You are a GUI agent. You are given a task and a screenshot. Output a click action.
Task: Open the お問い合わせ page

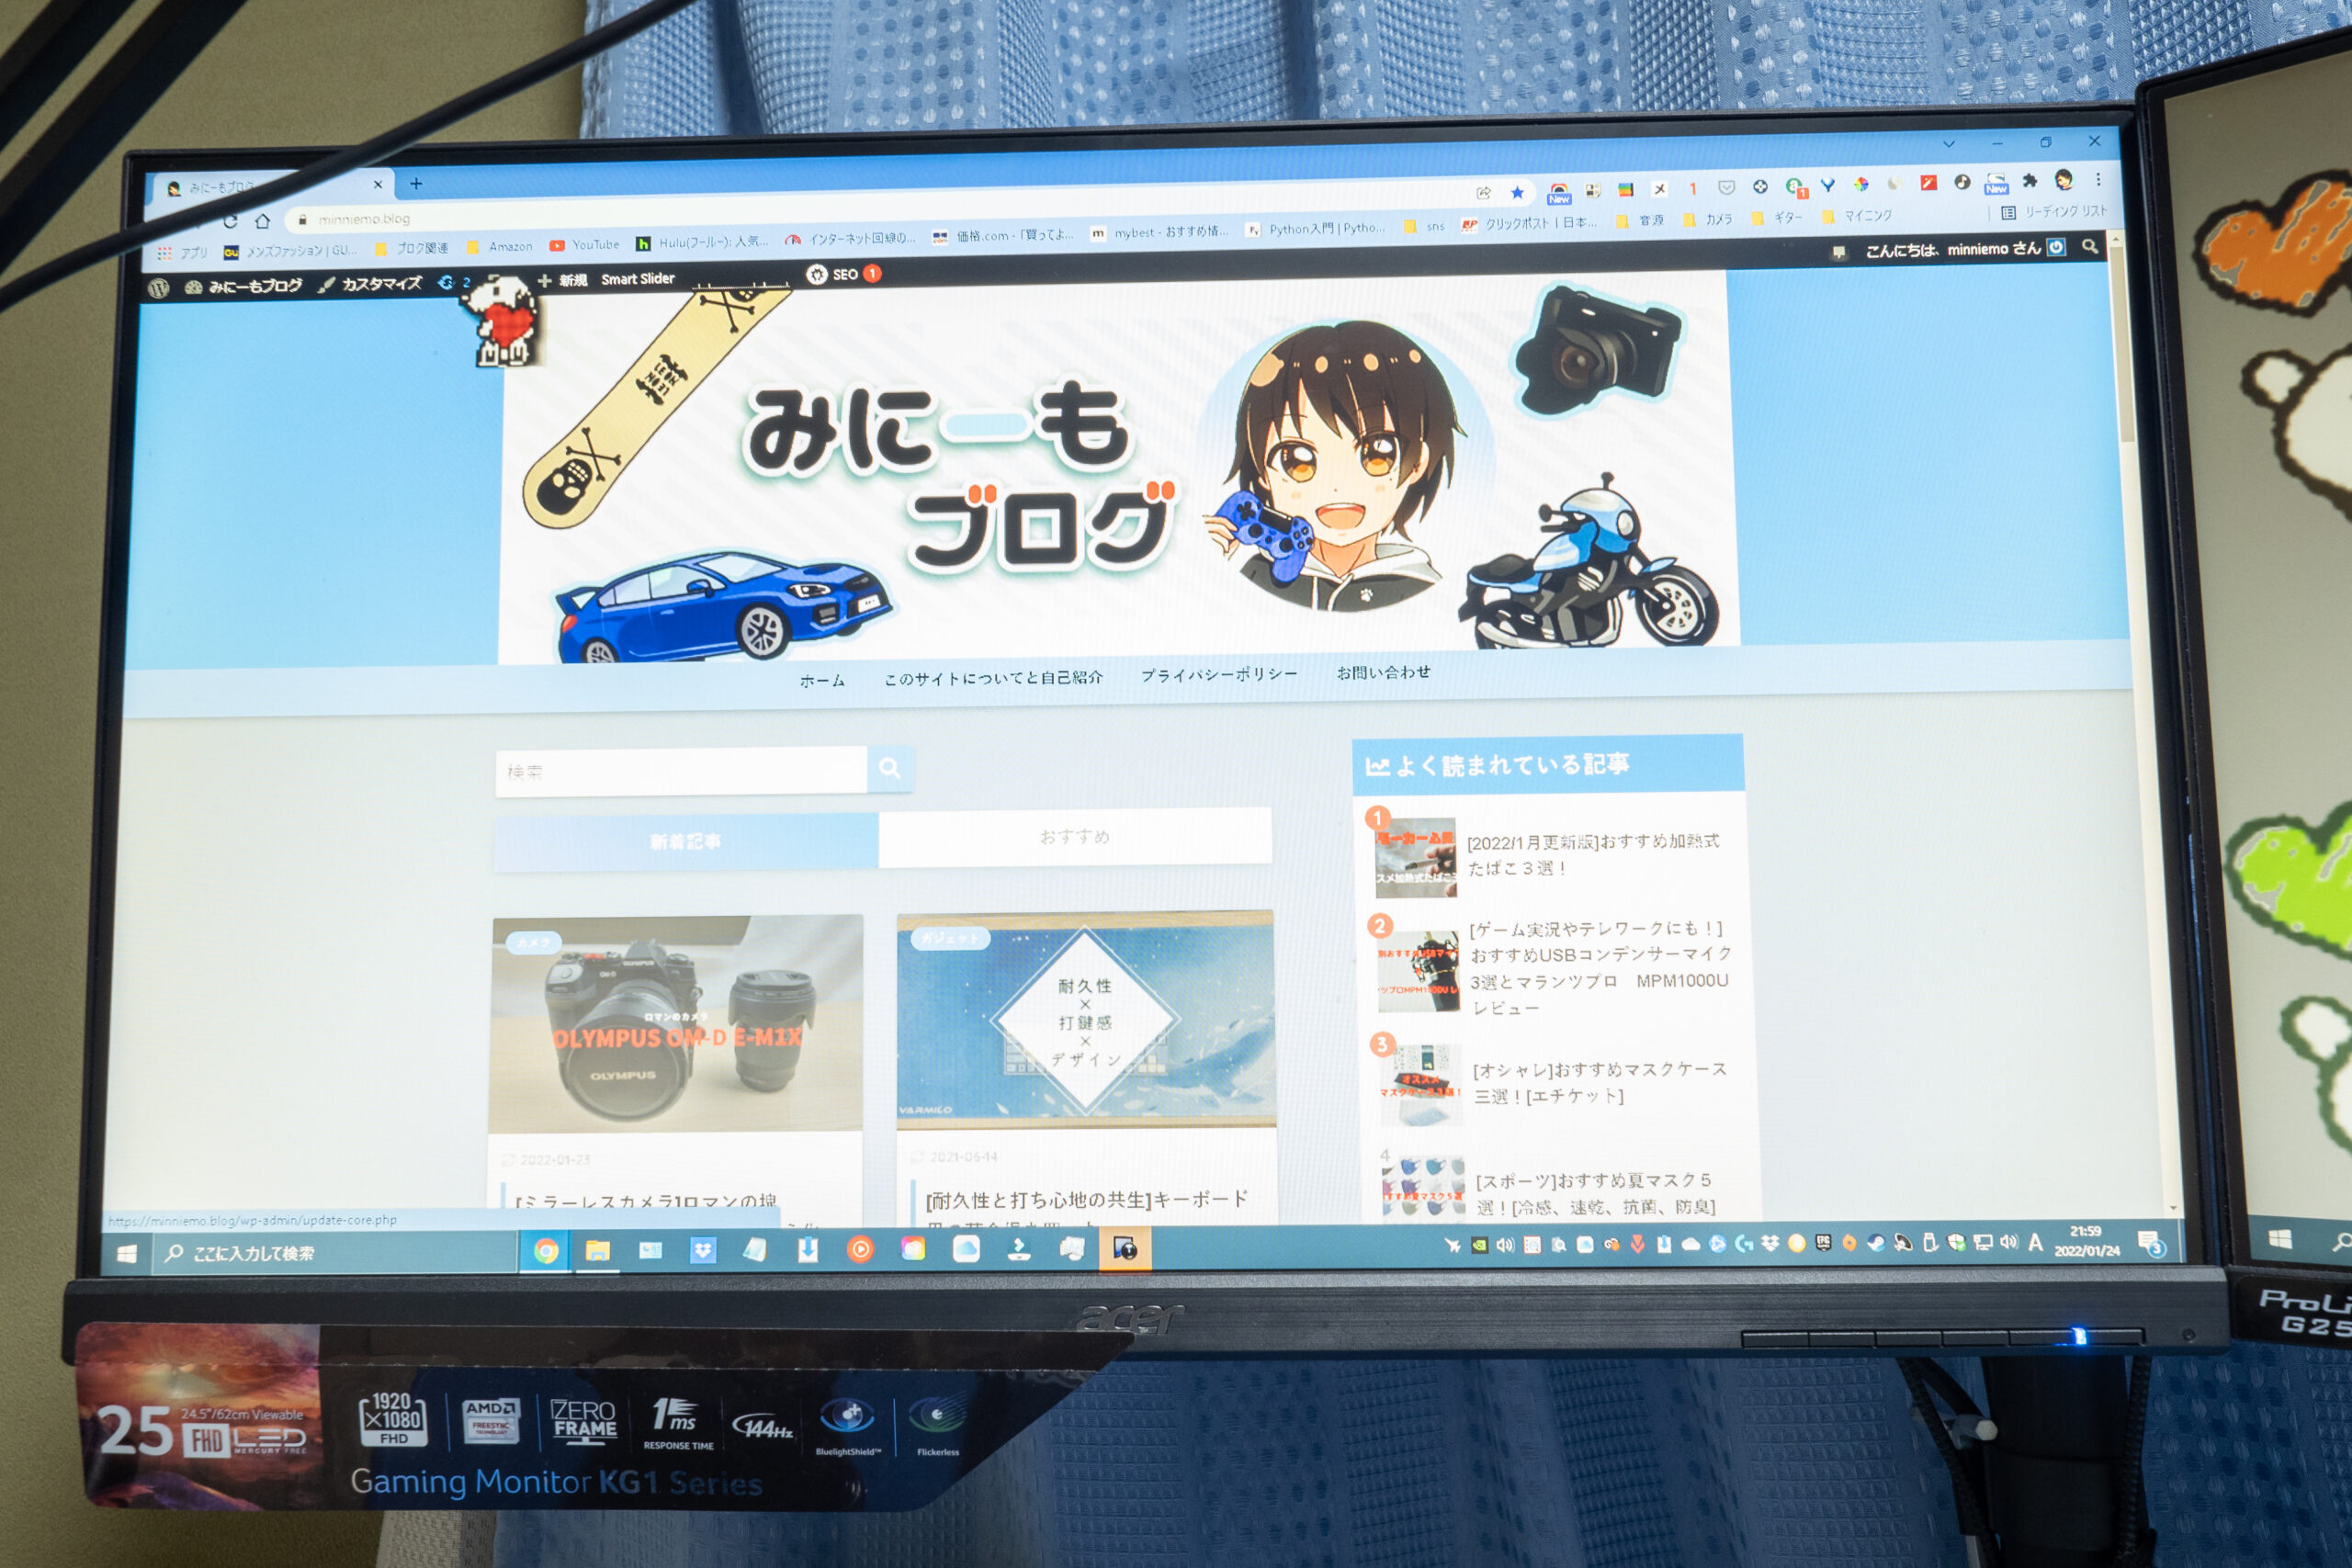1384,672
